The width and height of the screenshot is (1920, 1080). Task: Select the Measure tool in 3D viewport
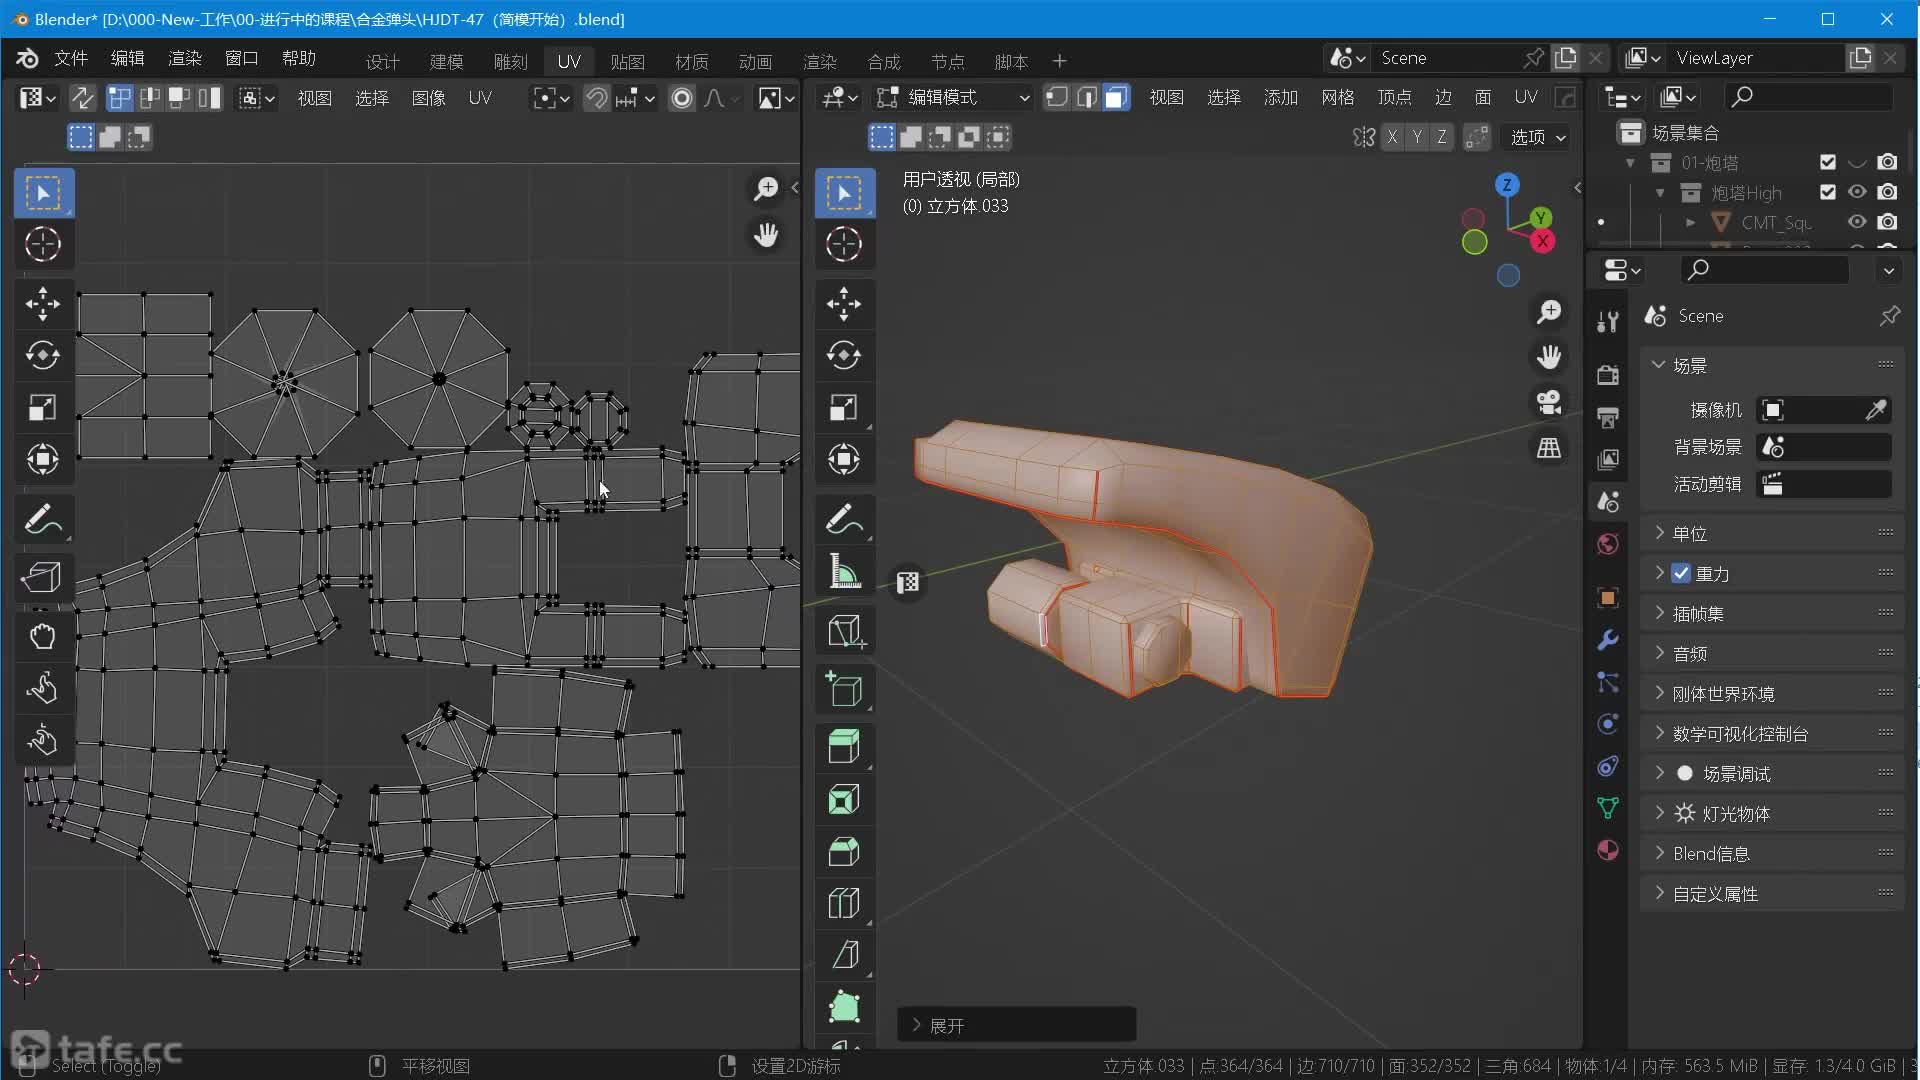tap(843, 572)
